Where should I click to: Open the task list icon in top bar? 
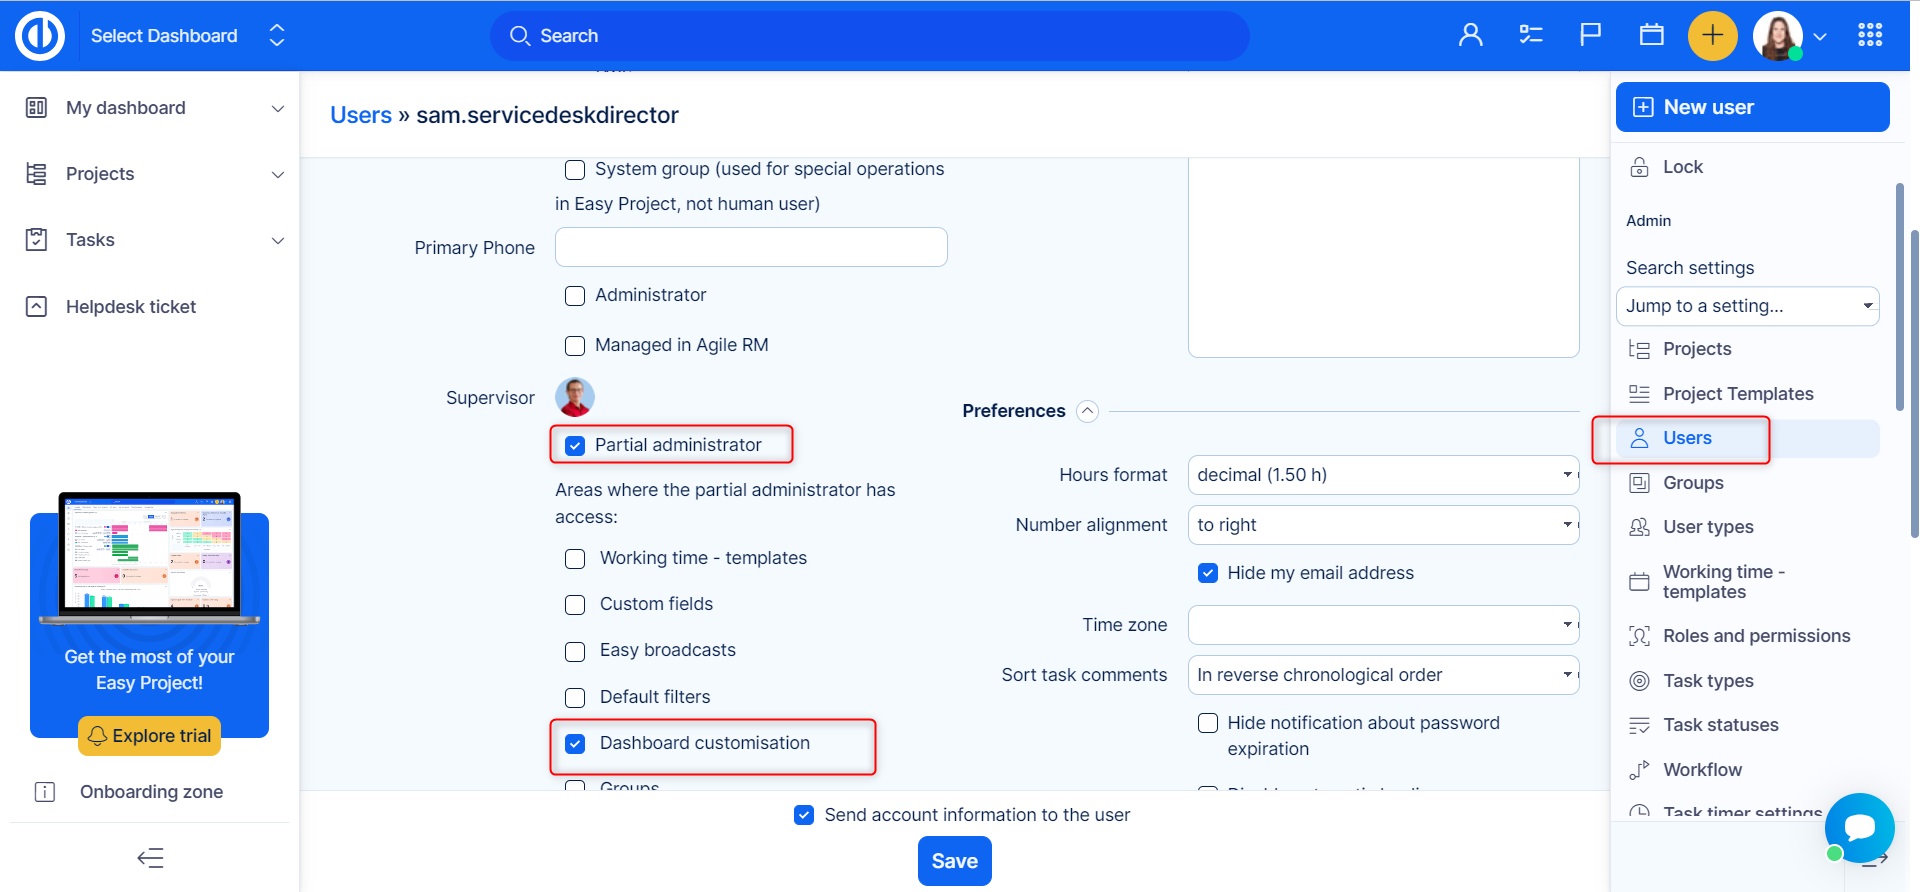point(1530,35)
